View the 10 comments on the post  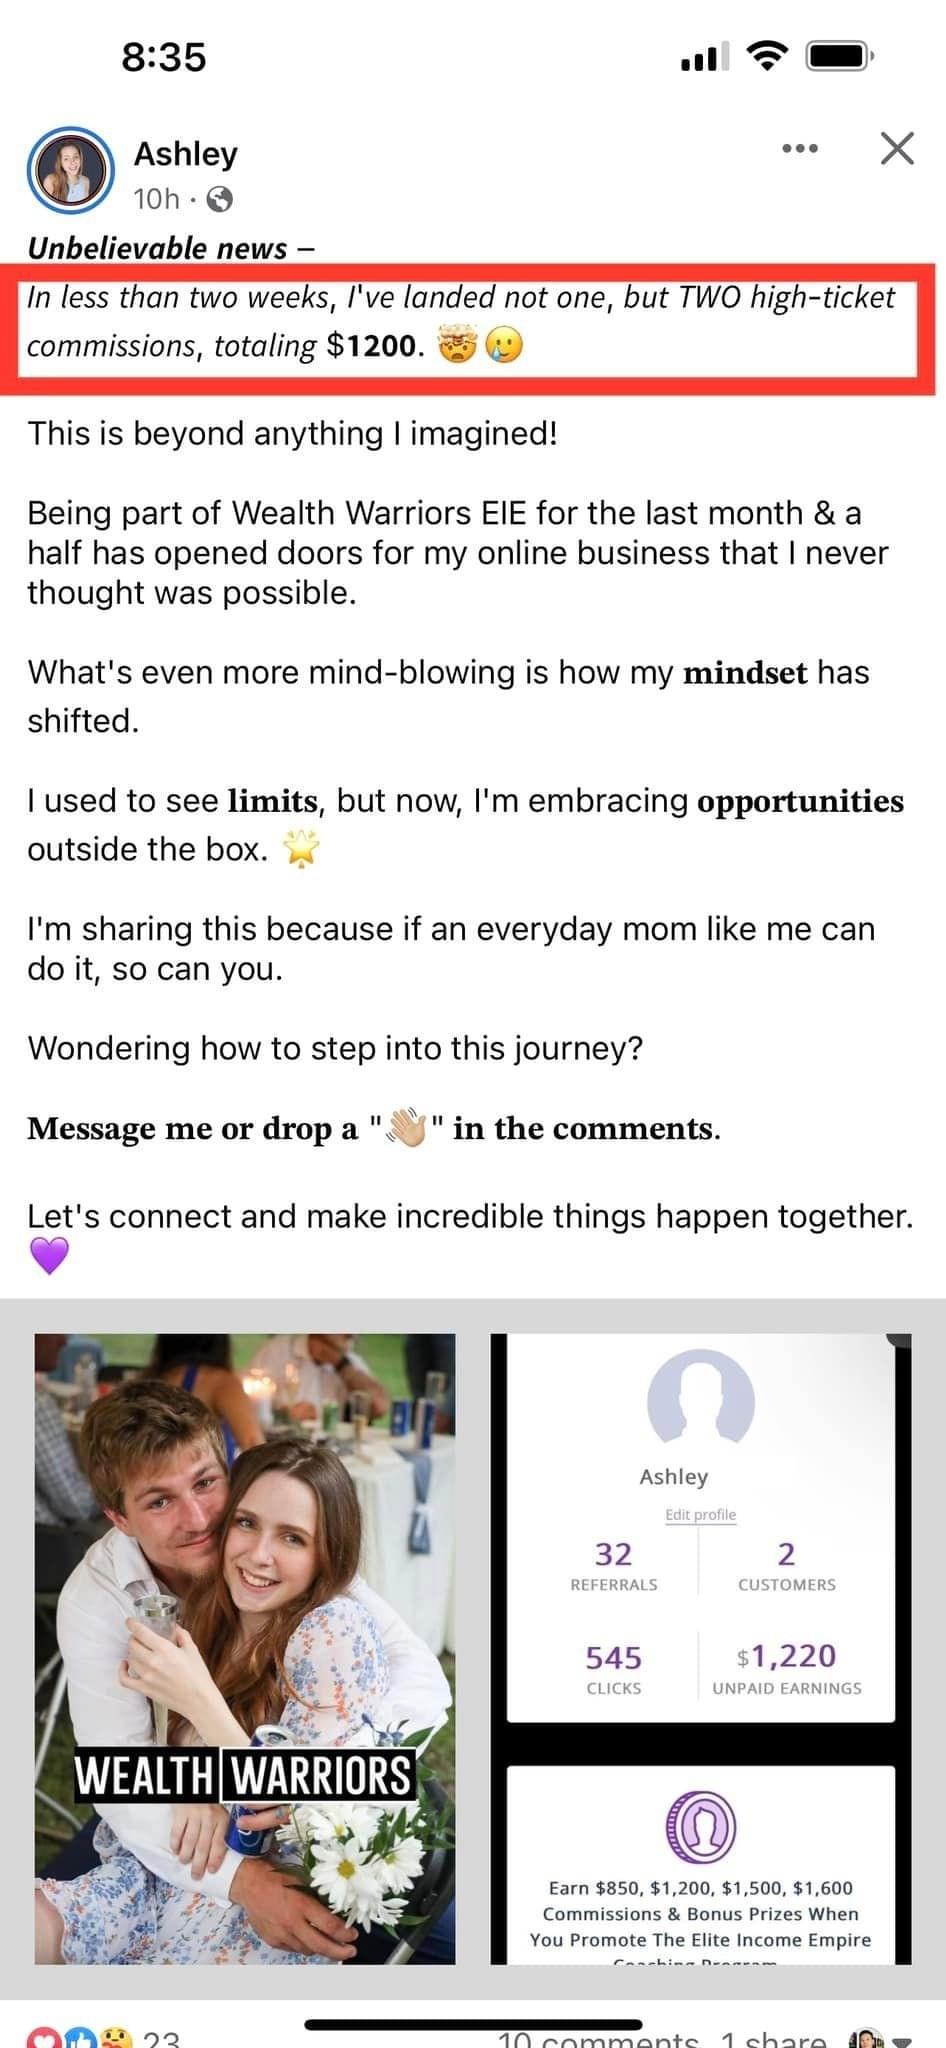coord(598,2039)
